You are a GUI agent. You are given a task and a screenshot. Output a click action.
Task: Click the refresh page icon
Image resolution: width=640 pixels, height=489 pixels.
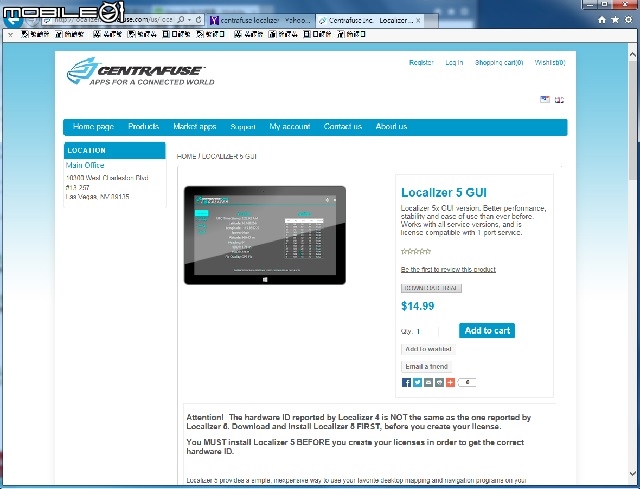click(x=198, y=20)
